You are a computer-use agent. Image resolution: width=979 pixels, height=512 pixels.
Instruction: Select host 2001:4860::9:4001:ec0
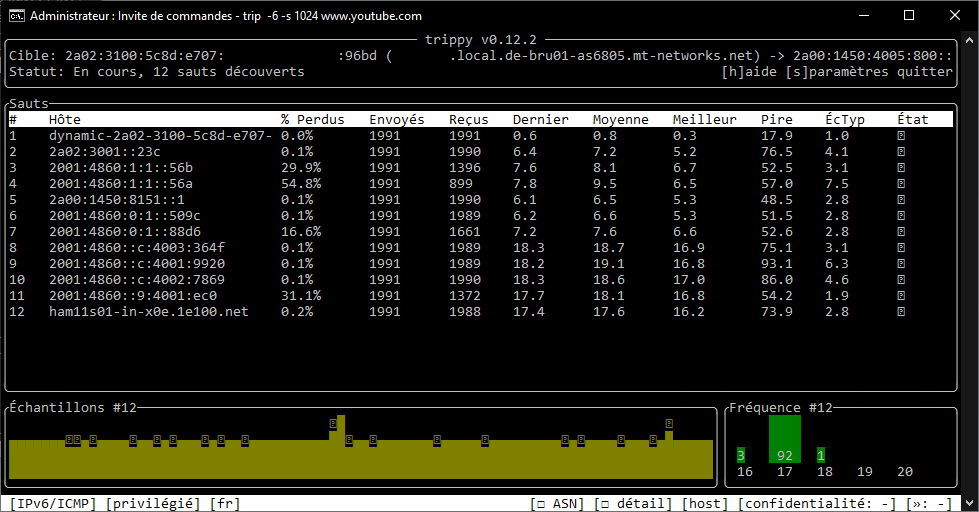point(133,295)
